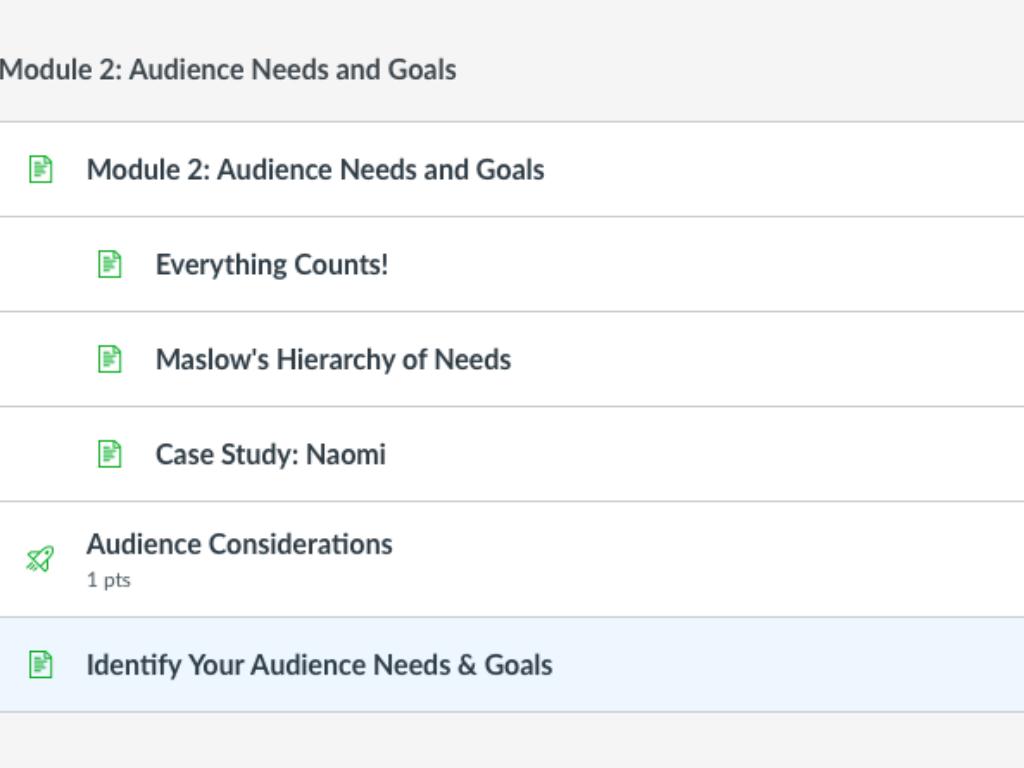Click the rocket quiz icon for Audience Considerations
Image resolution: width=1024 pixels, height=768 pixels.
tap(40, 559)
